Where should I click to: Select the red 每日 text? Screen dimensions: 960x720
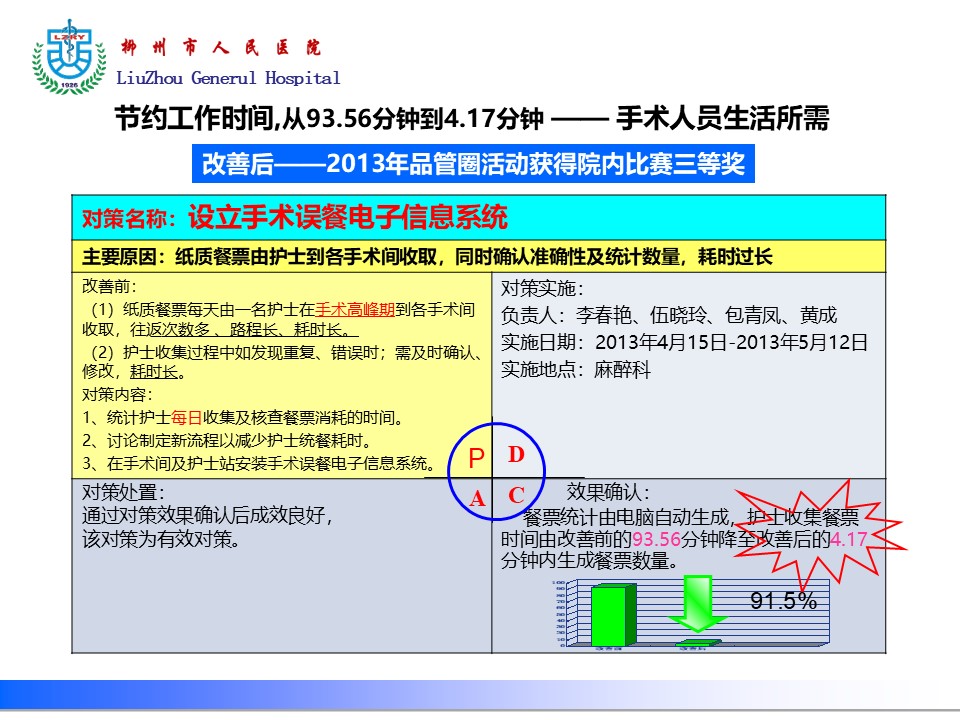tap(187, 417)
